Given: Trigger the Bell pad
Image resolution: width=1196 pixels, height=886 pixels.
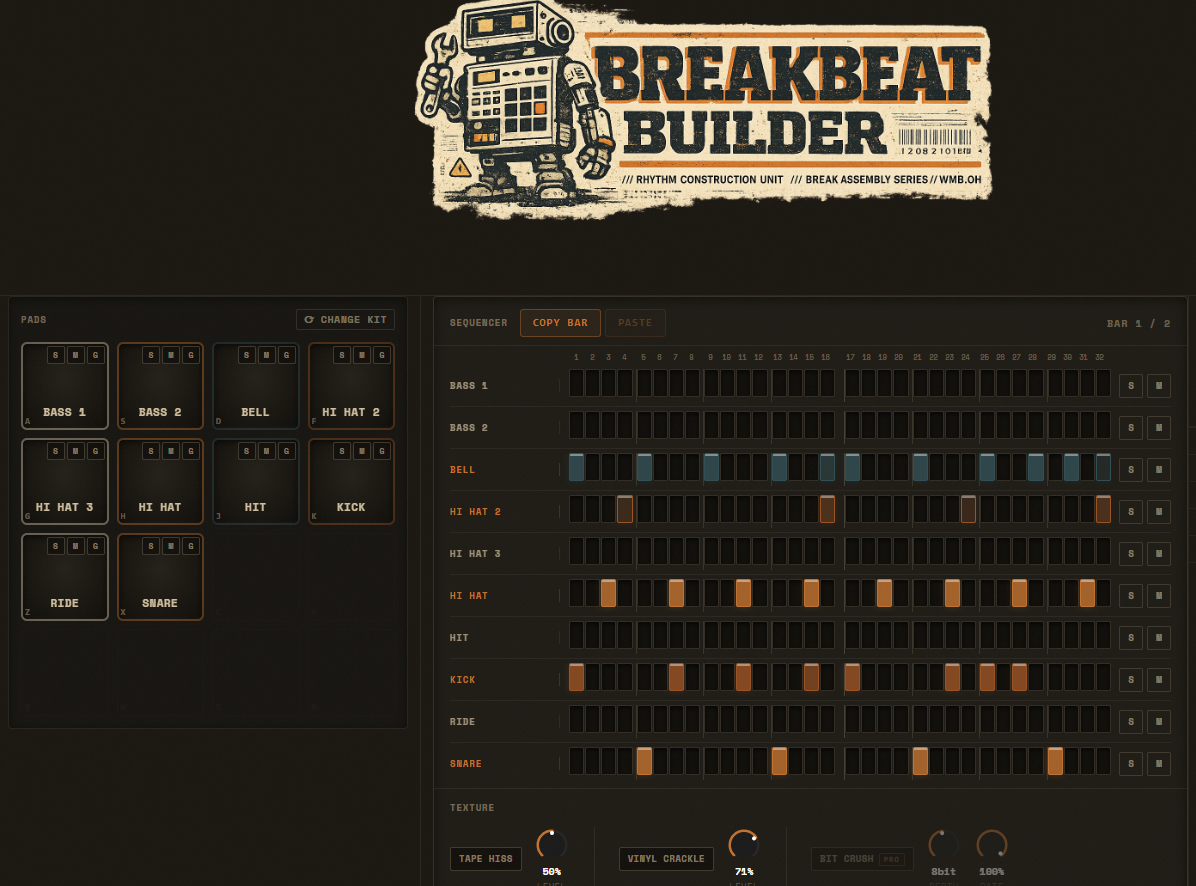Looking at the screenshot, I should tap(256, 387).
